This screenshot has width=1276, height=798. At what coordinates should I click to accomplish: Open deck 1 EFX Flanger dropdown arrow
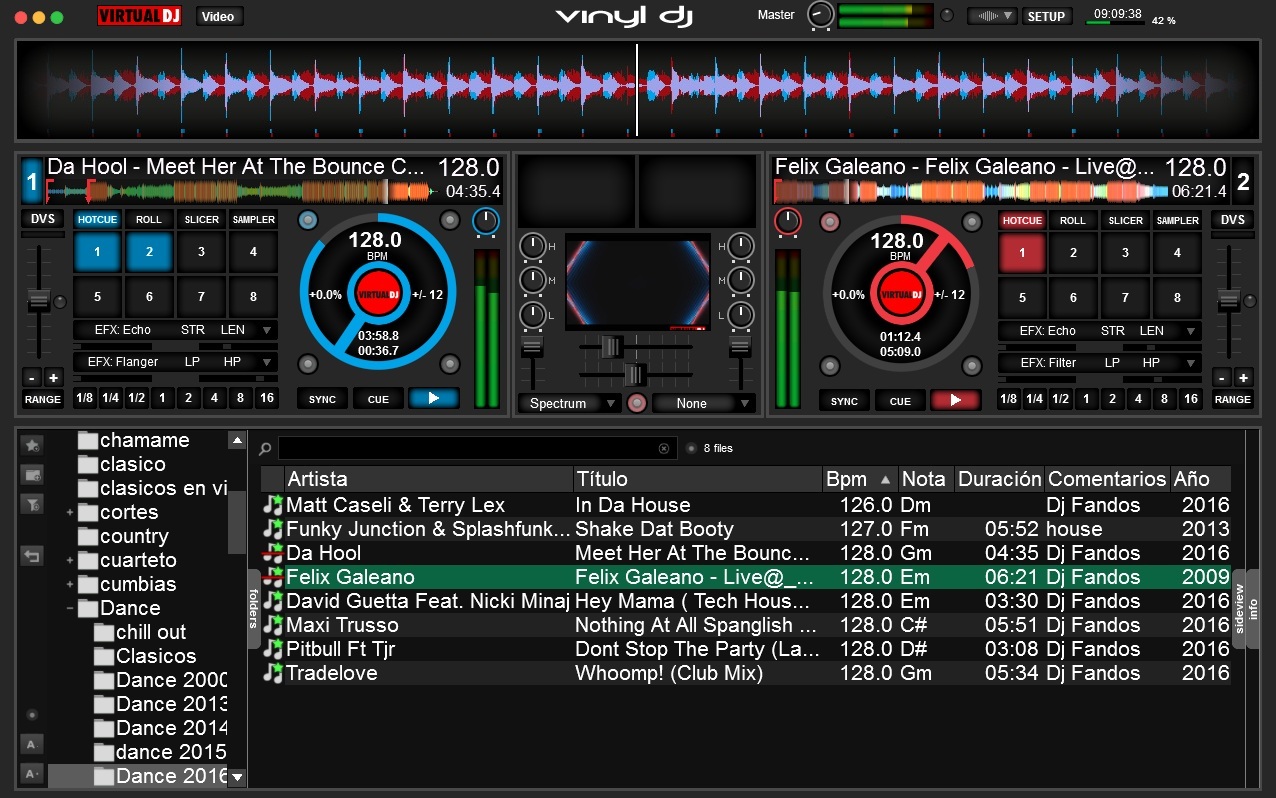click(x=267, y=362)
